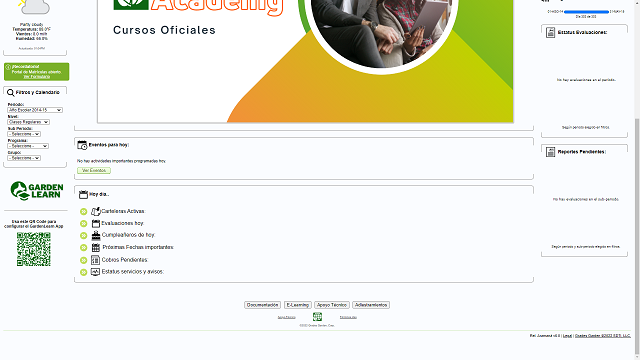Screen dimensions: 640x360
Task: Click the Garden Learn logo
Action: click(x=37, y=191)
